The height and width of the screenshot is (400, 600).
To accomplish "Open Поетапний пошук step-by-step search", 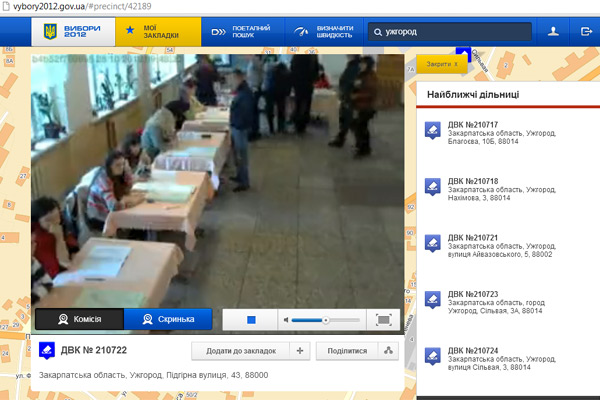I will [243, 33].
